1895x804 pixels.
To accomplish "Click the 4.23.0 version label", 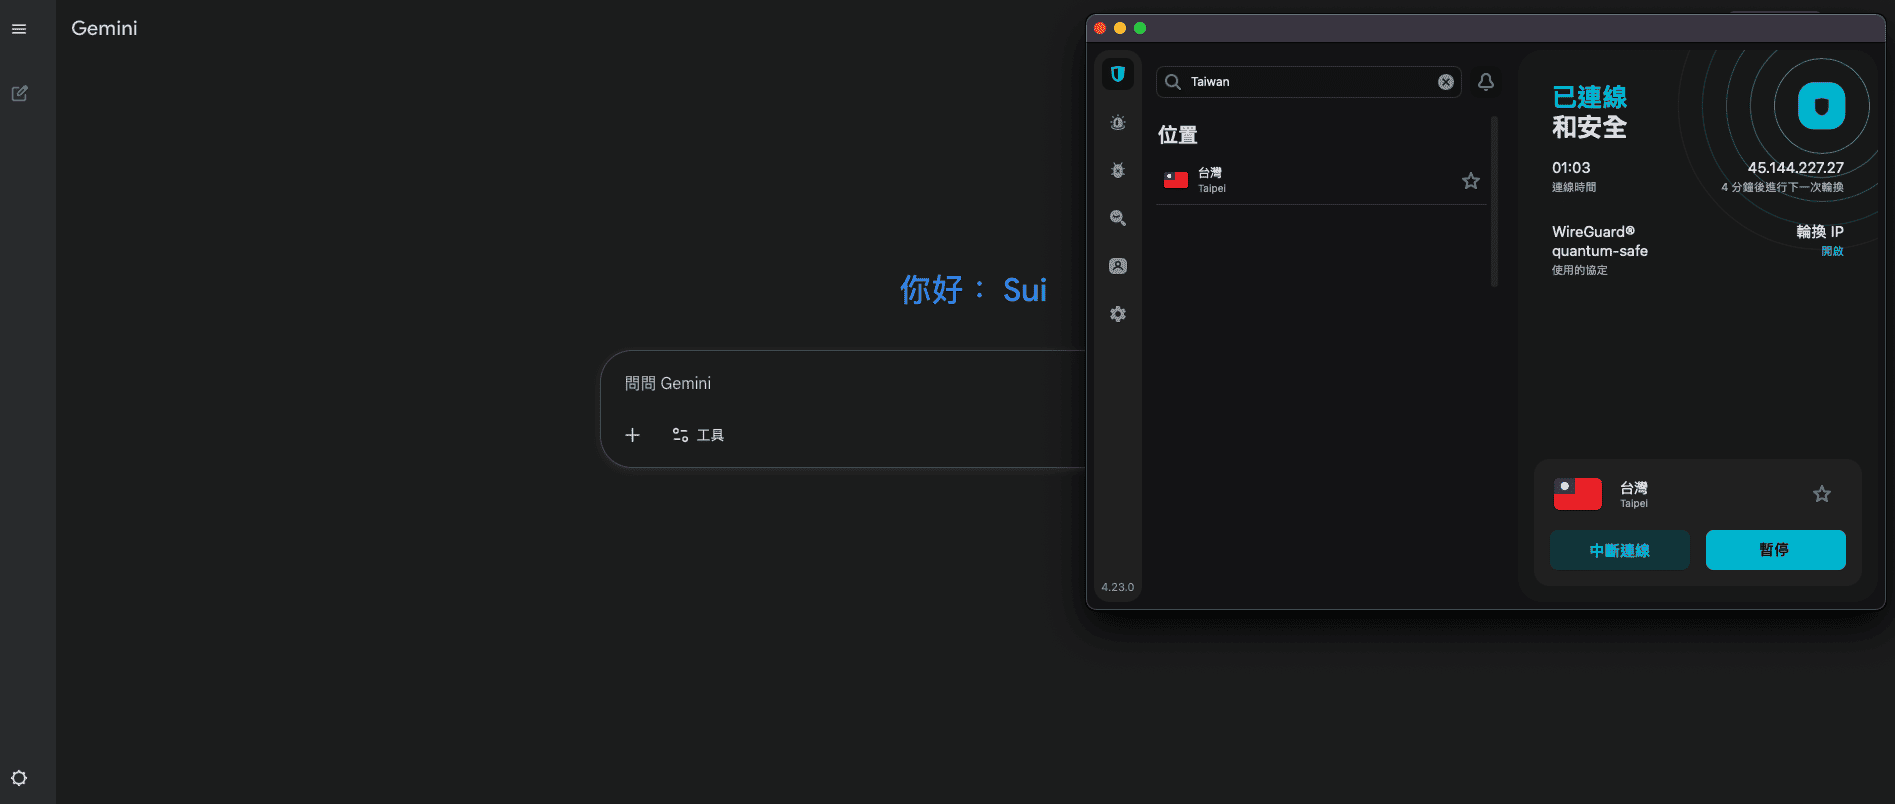I will 1118,587.
